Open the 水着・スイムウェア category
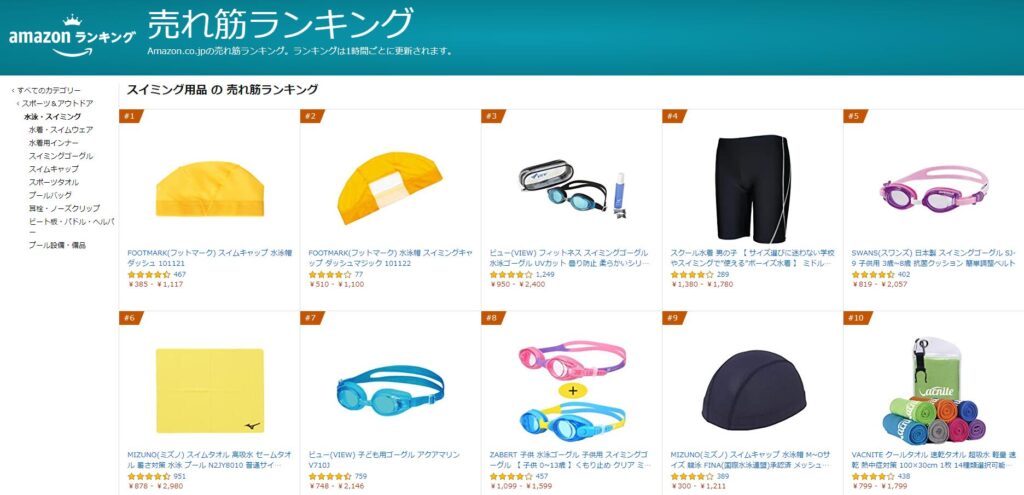 tap(61, 129)
